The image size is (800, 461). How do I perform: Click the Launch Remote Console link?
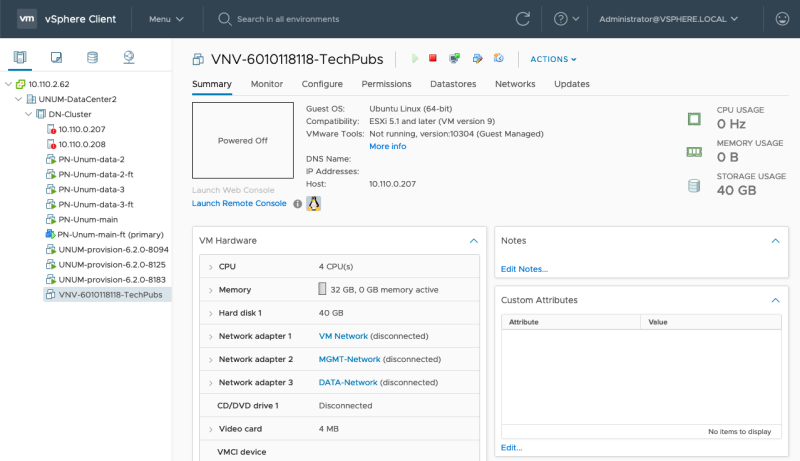239,203
